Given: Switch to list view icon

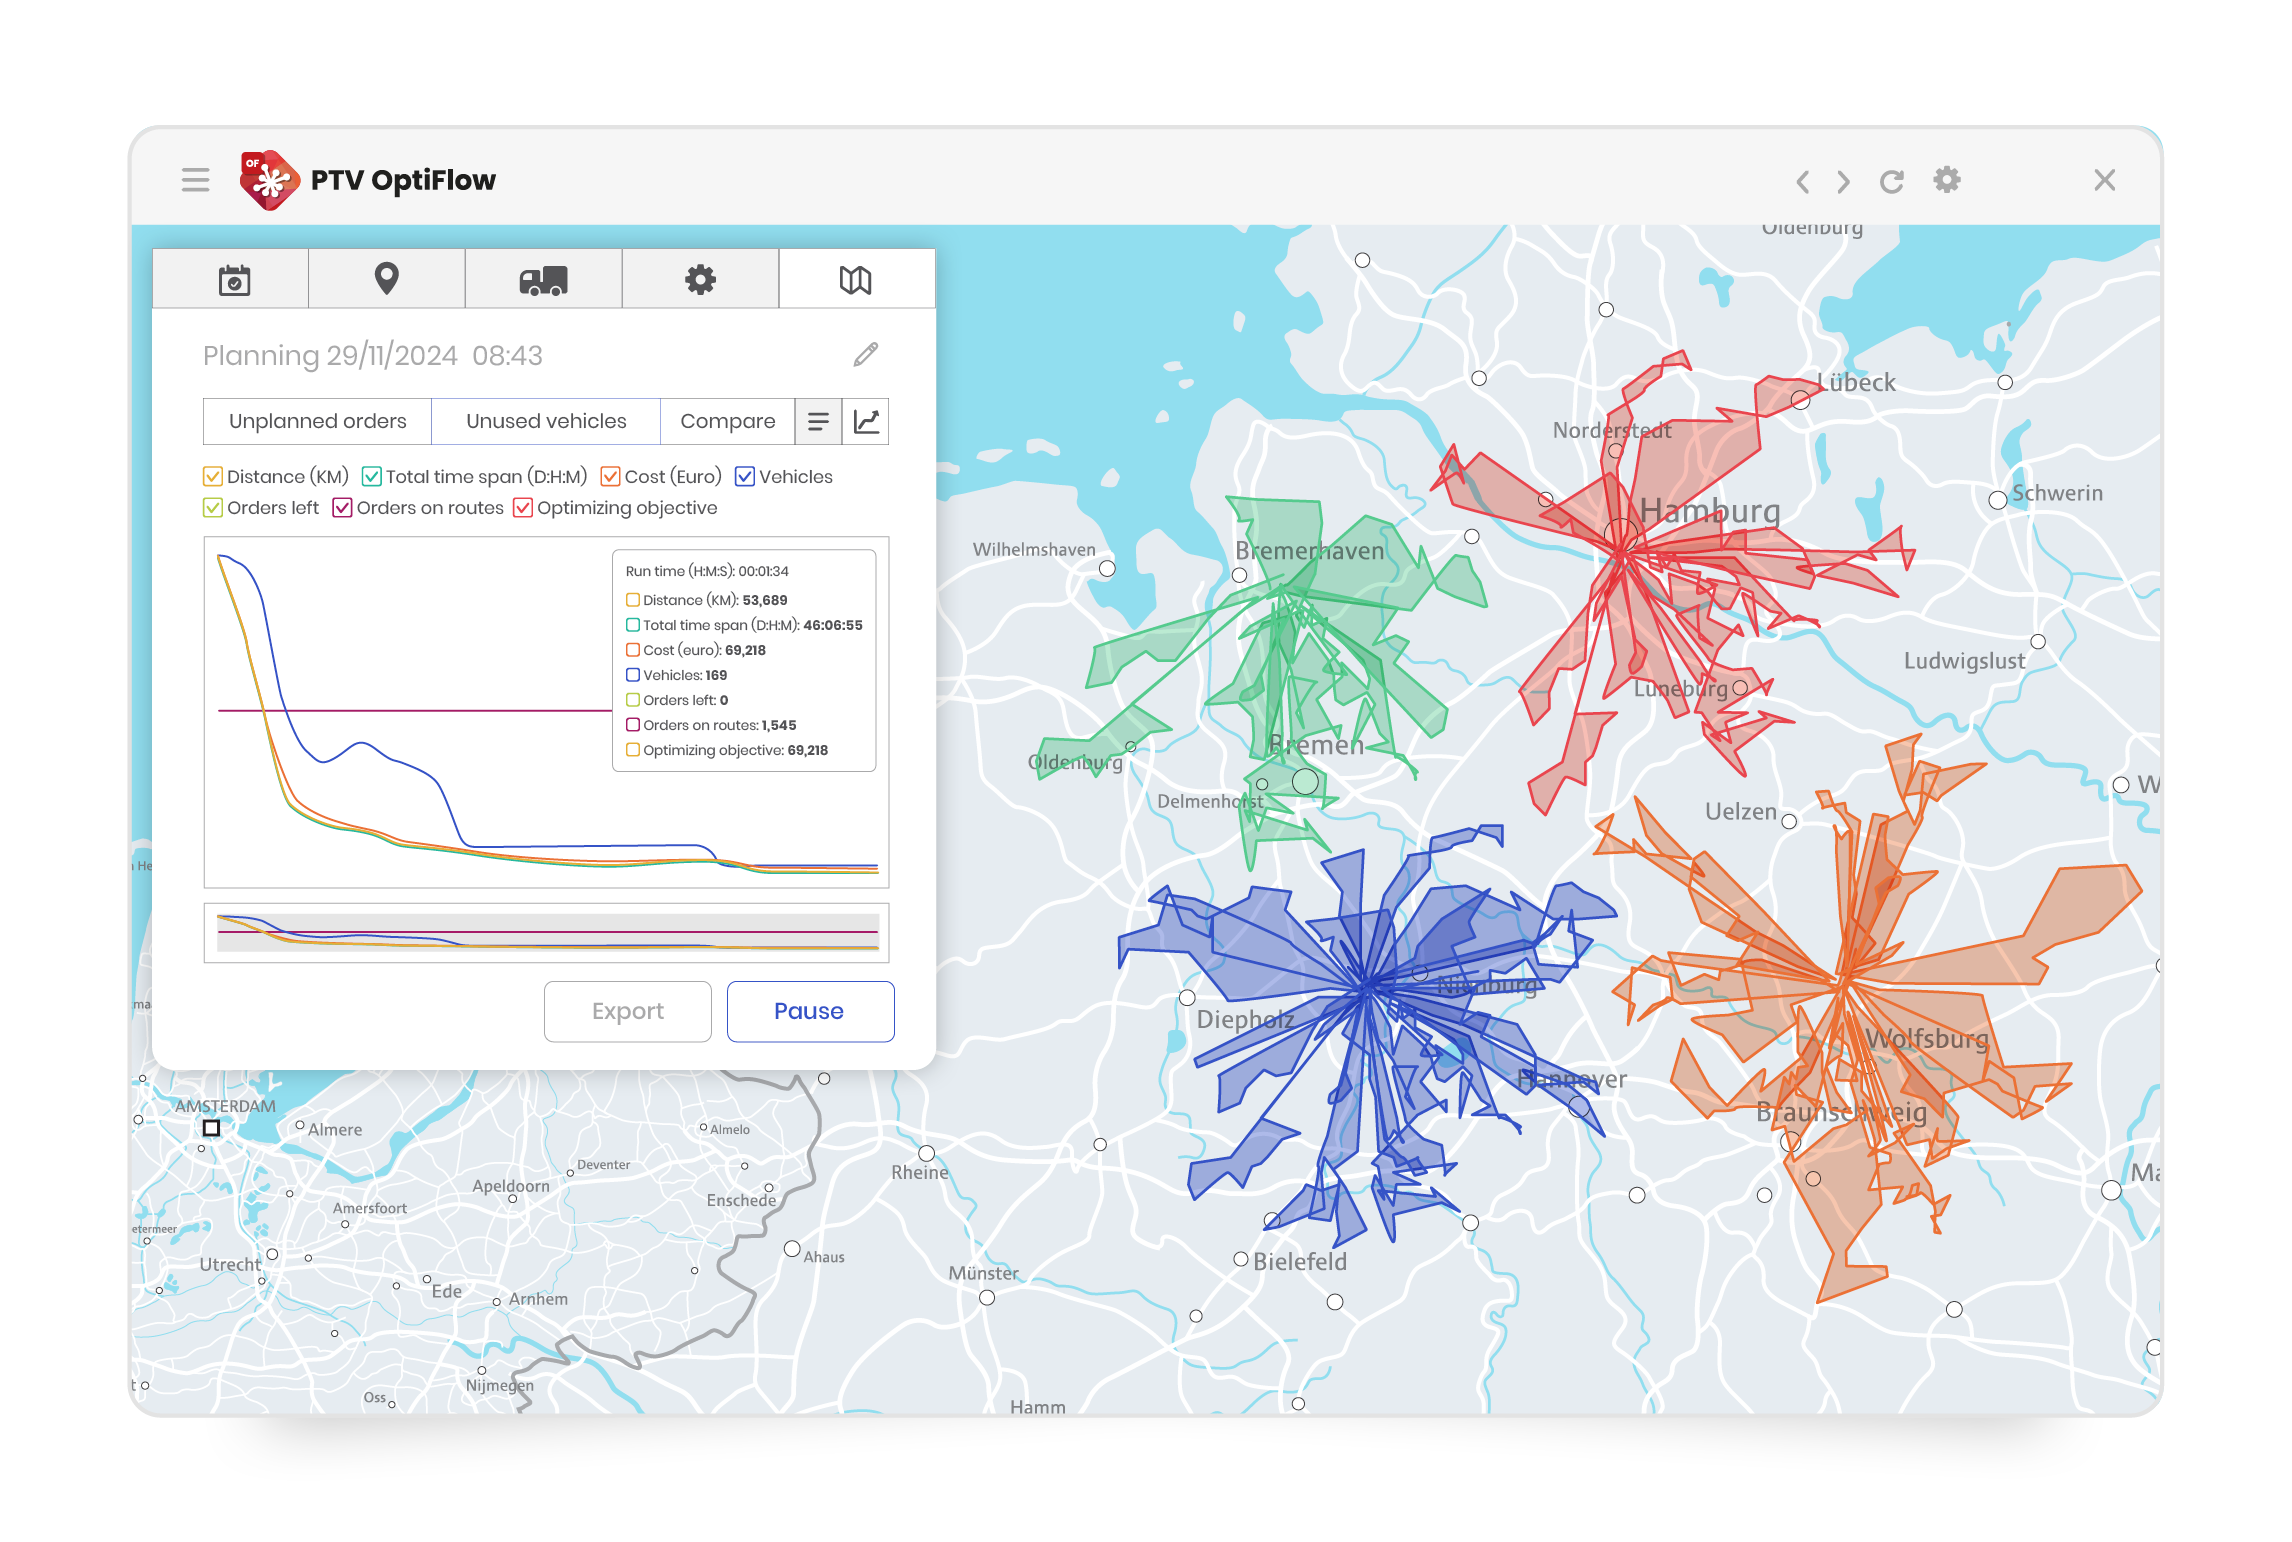Looking at the screenshot, I should tap(818, 421).
